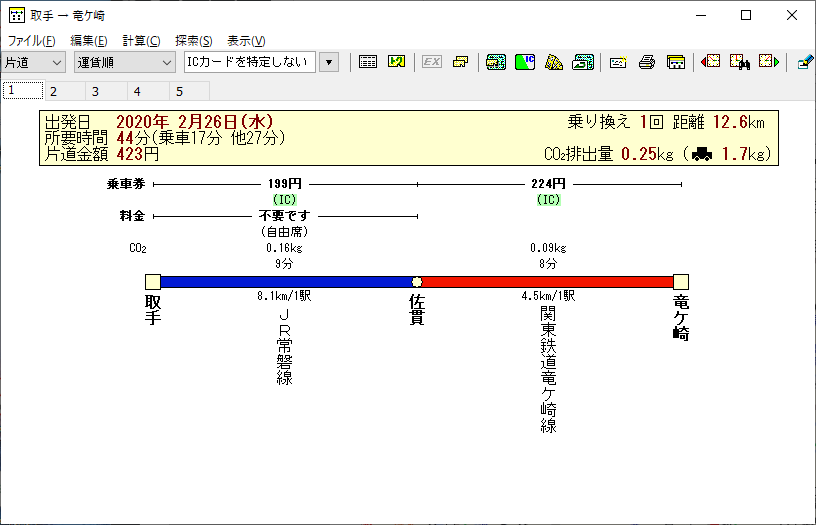The height and width of the screenshot is (525, 816).
Task: Click the fanned coupon tickets icon
Action: click(554, 62)
